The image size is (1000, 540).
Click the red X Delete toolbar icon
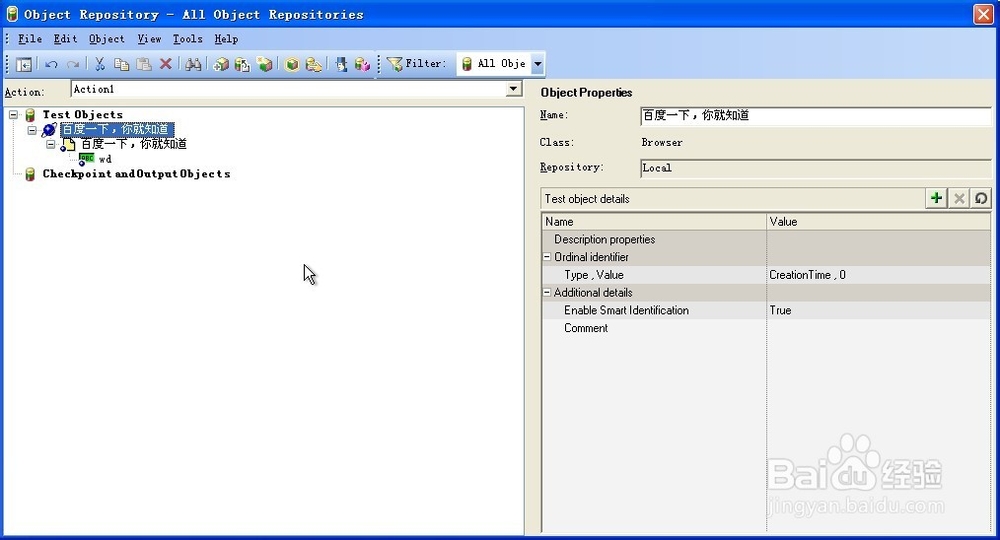click(x=166, y=64)
